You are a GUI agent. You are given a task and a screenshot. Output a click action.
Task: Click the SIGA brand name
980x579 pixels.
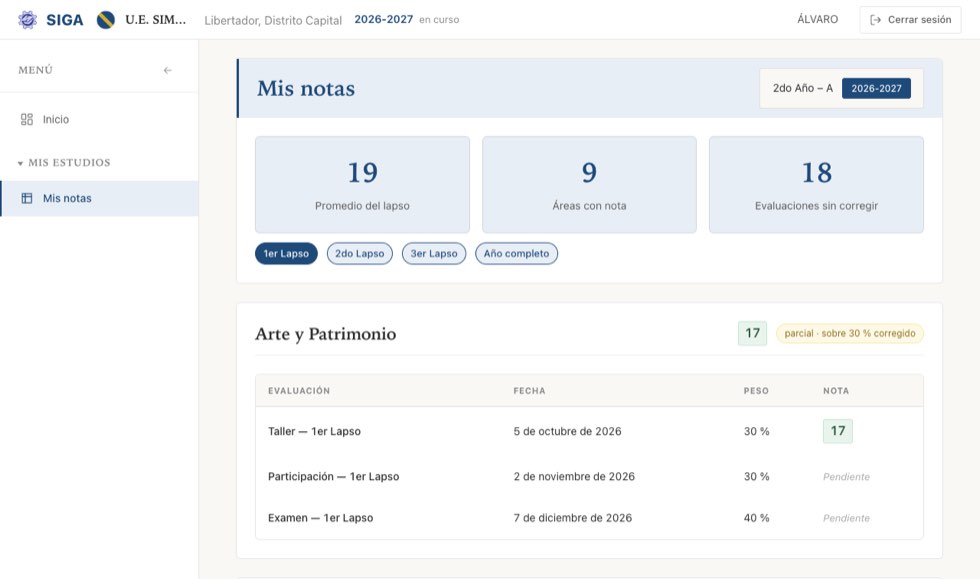(64, 20)
